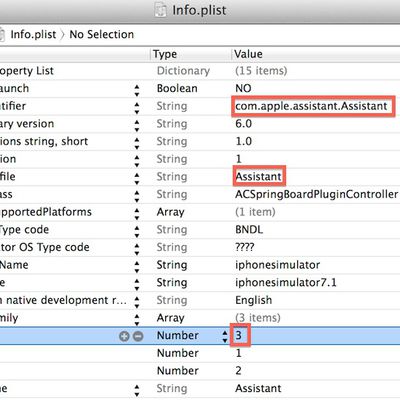Click the Info.plist file icon in title bar

click(161, 10)
